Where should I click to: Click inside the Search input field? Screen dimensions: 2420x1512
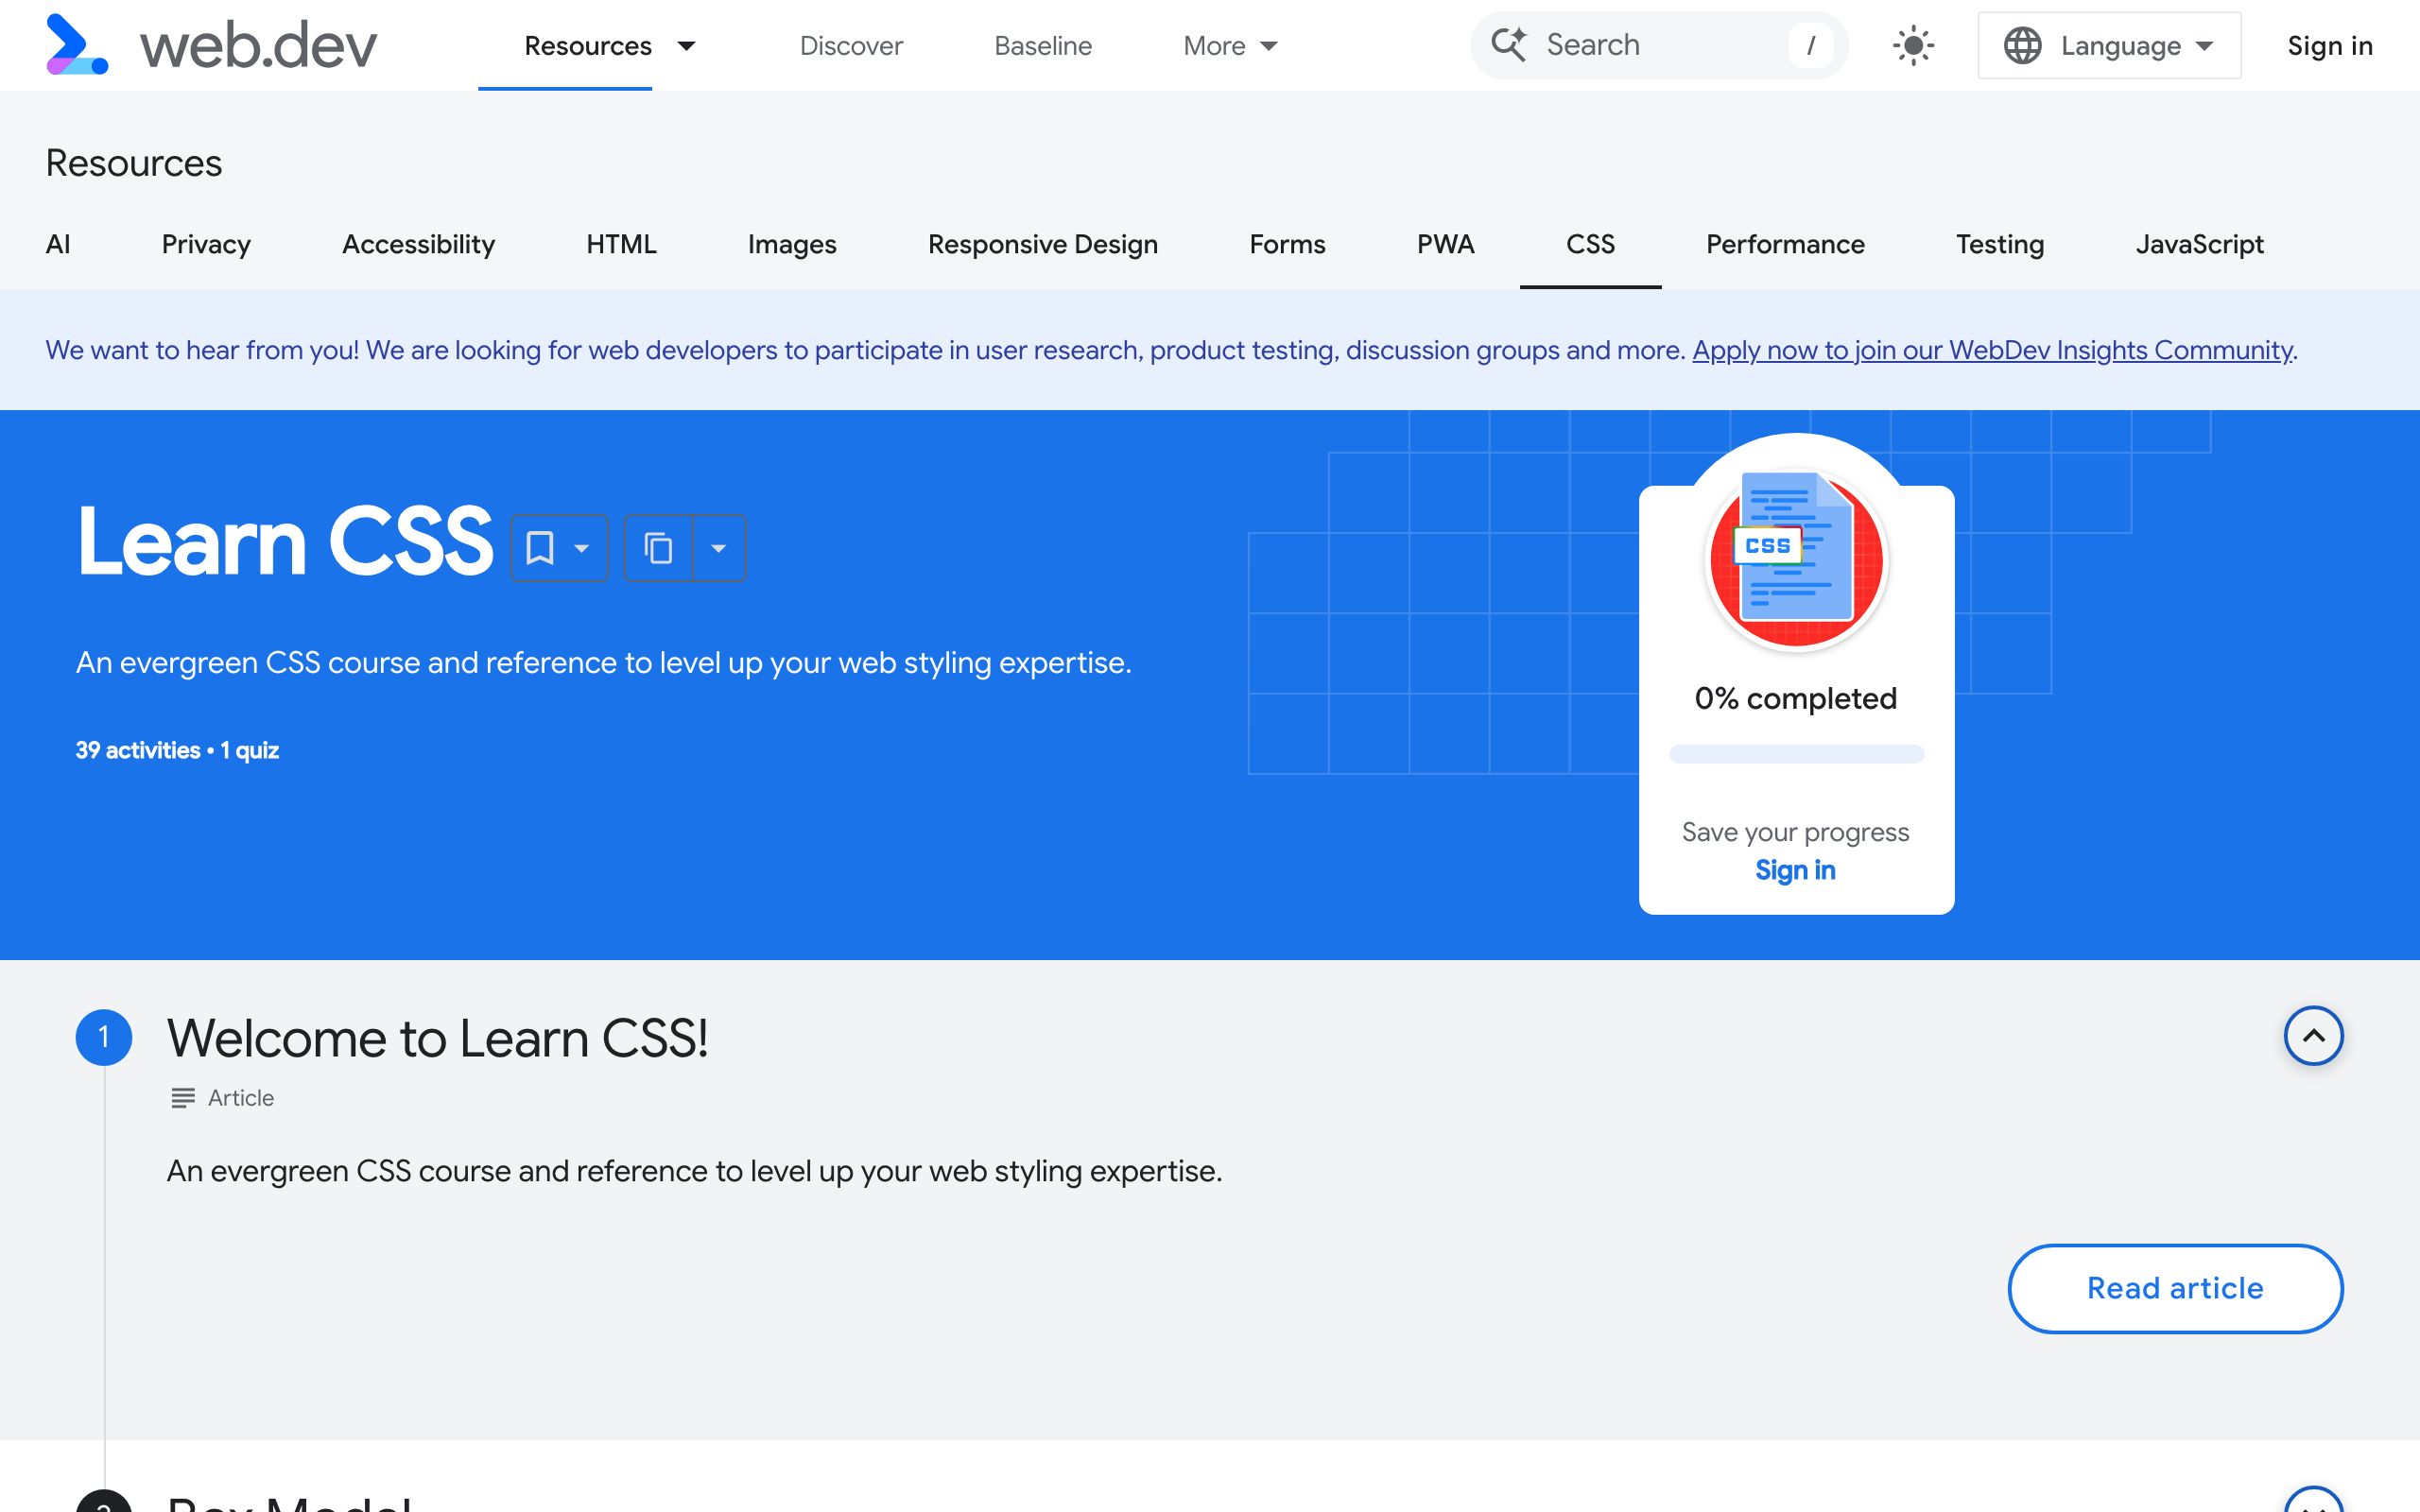(1660, 45)
